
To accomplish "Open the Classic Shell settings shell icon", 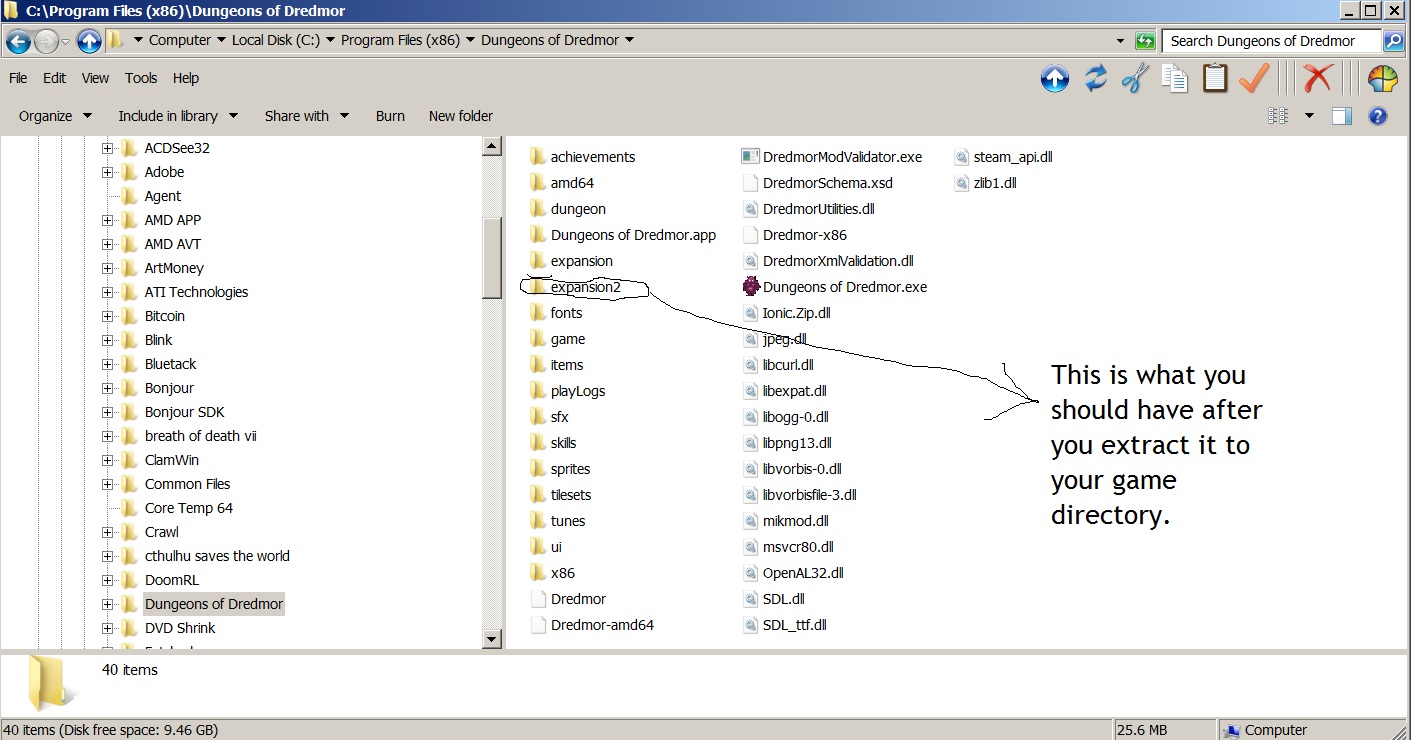I will coord(1382,79).
